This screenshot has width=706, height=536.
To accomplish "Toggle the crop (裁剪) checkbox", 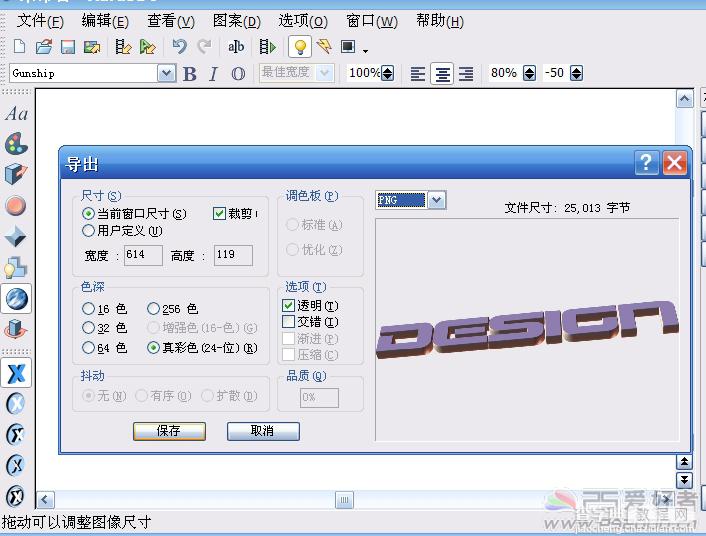I will [219, 213].
